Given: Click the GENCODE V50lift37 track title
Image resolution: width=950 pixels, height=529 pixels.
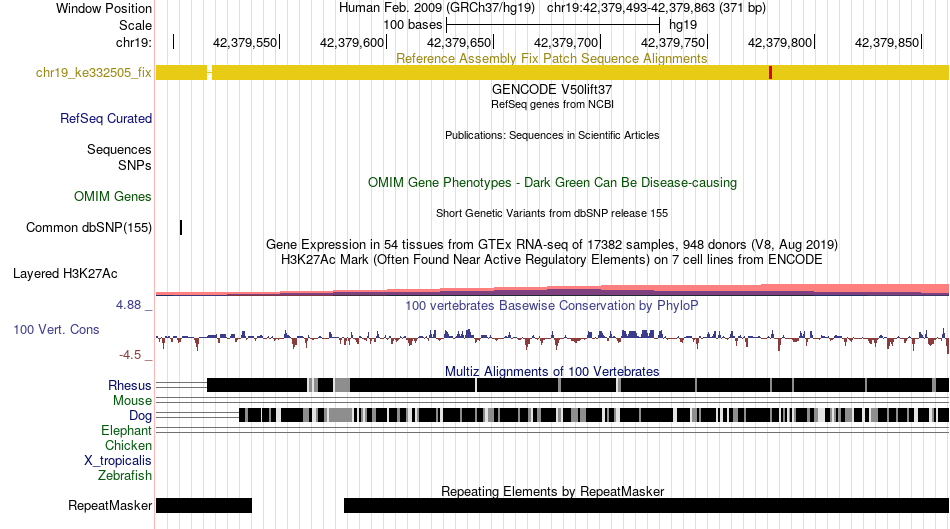Looking at the screenshot, I should (x=552, y=89).
